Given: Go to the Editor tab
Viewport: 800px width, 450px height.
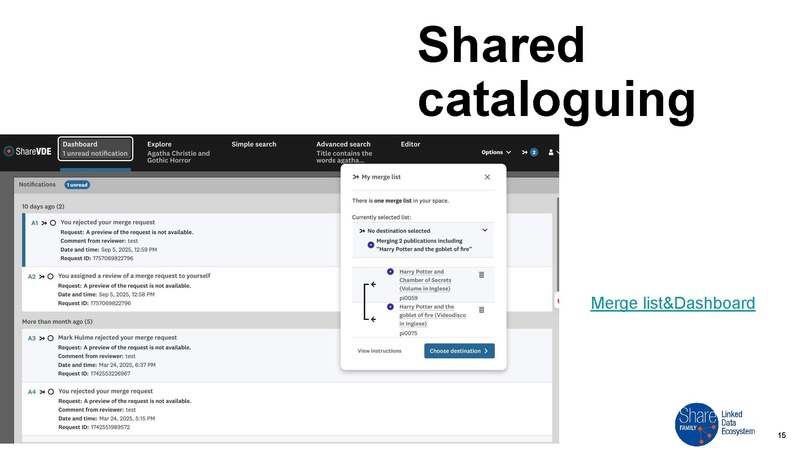Looking at the screenshot, I should (410, 144).
